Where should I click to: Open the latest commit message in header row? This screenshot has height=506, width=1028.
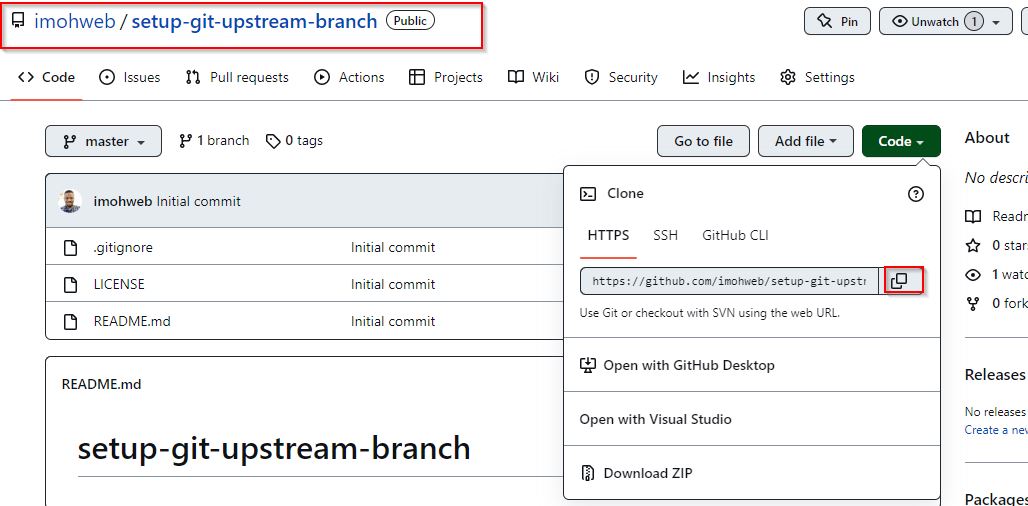click(199, 202)
